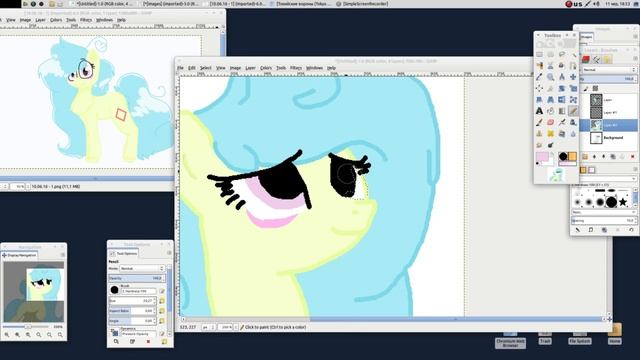Select the Eraser tool in Toolbox

click(551, 122)
